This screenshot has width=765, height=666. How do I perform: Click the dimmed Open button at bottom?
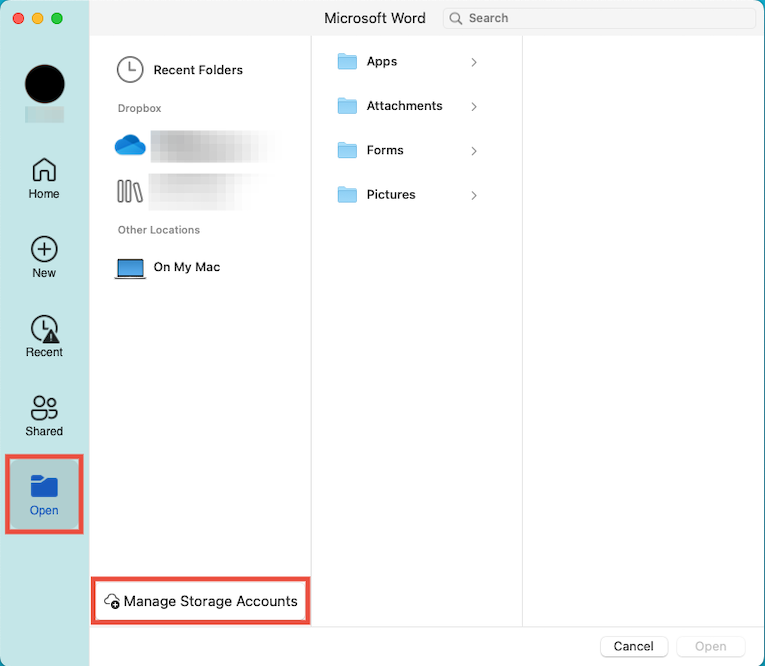711,646
